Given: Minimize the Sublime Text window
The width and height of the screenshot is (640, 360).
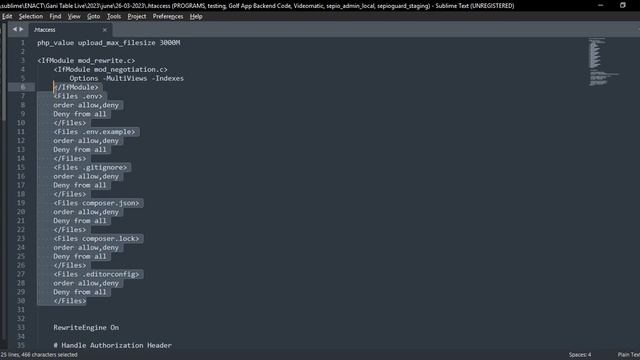Looking at the screenshot, I should (600, 5).
